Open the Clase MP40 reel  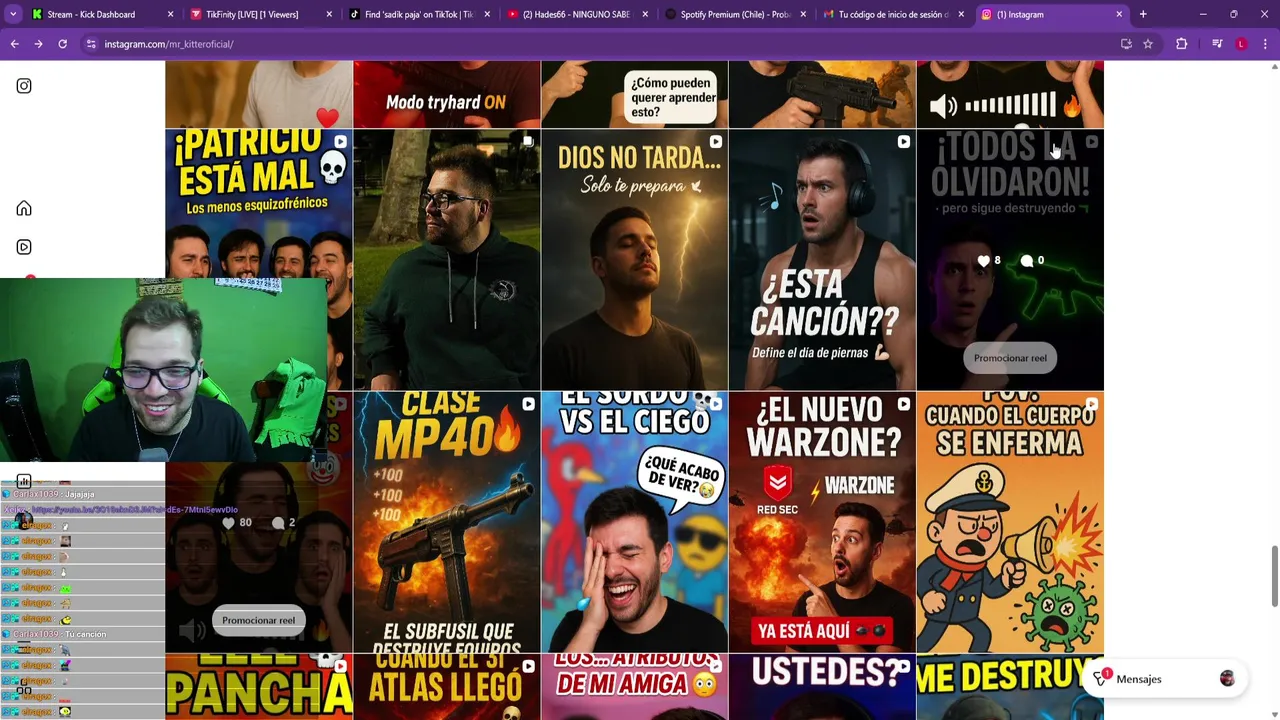coord(447,522)
